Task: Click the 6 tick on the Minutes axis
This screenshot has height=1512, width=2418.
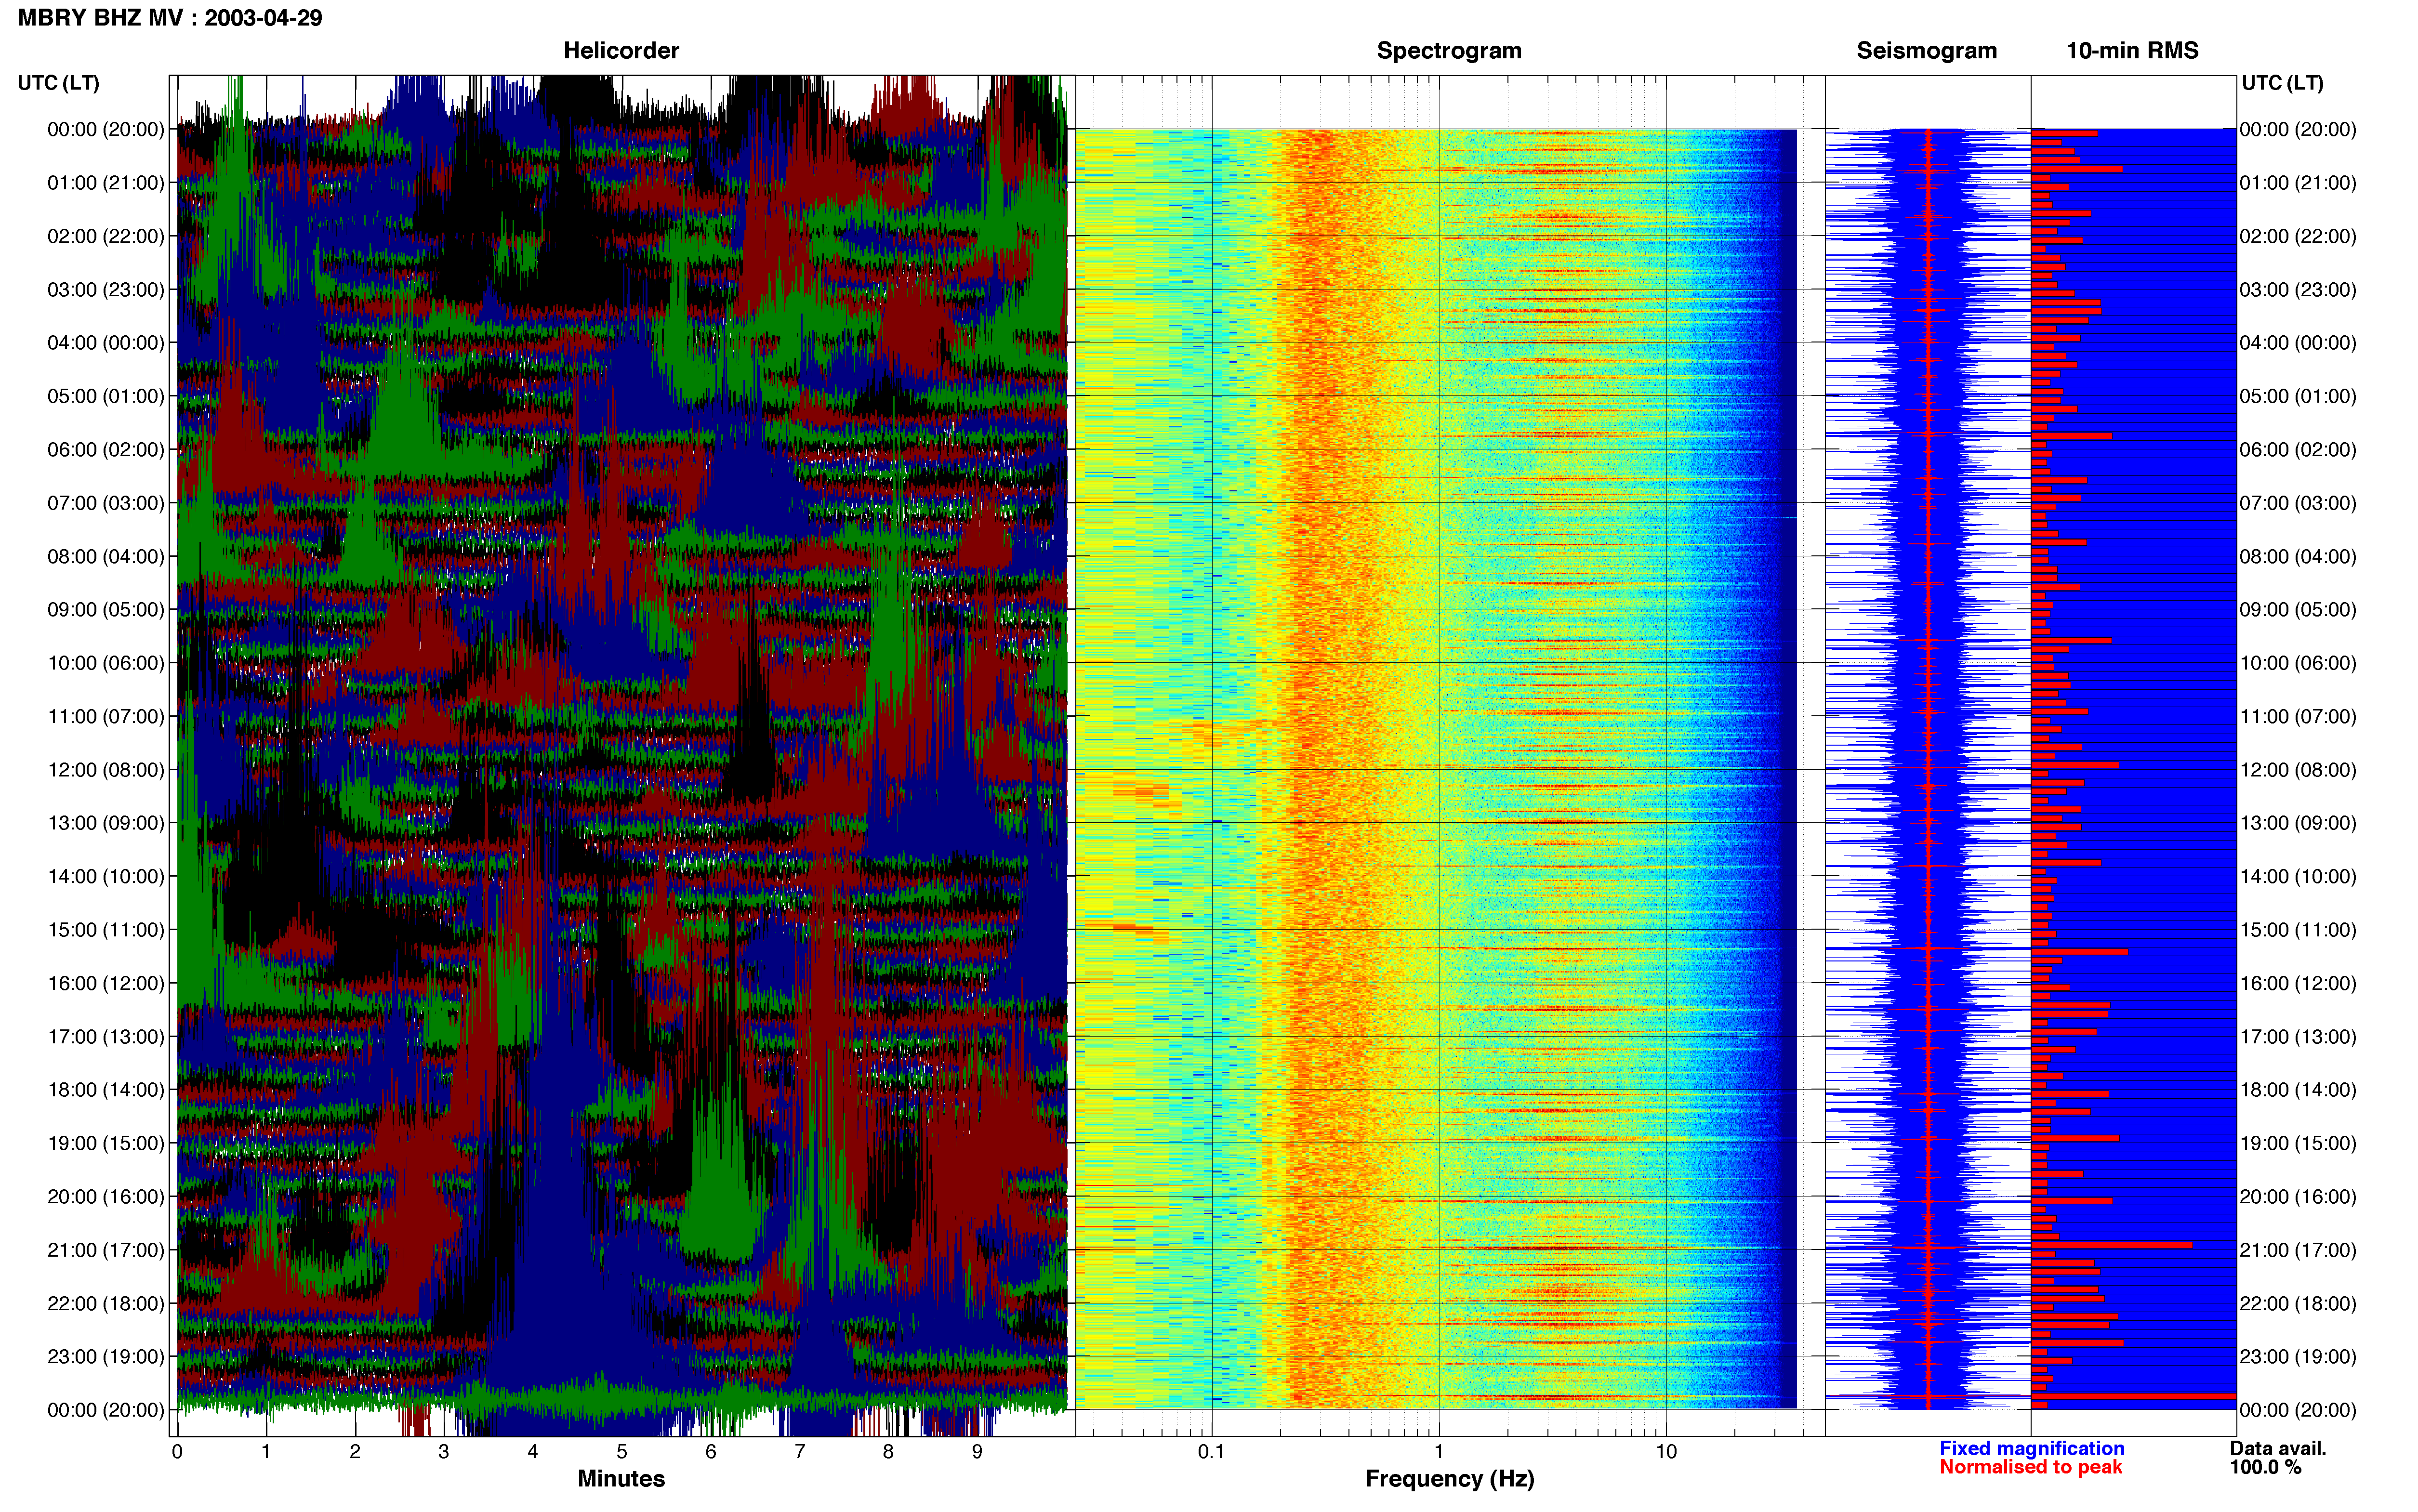Action: click(x=711, y=1451)
